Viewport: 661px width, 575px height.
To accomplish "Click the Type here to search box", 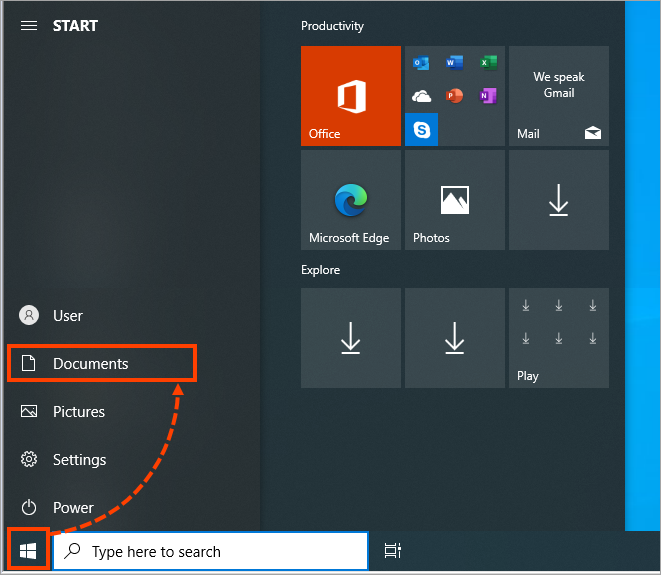I will [x=211, y=551].
